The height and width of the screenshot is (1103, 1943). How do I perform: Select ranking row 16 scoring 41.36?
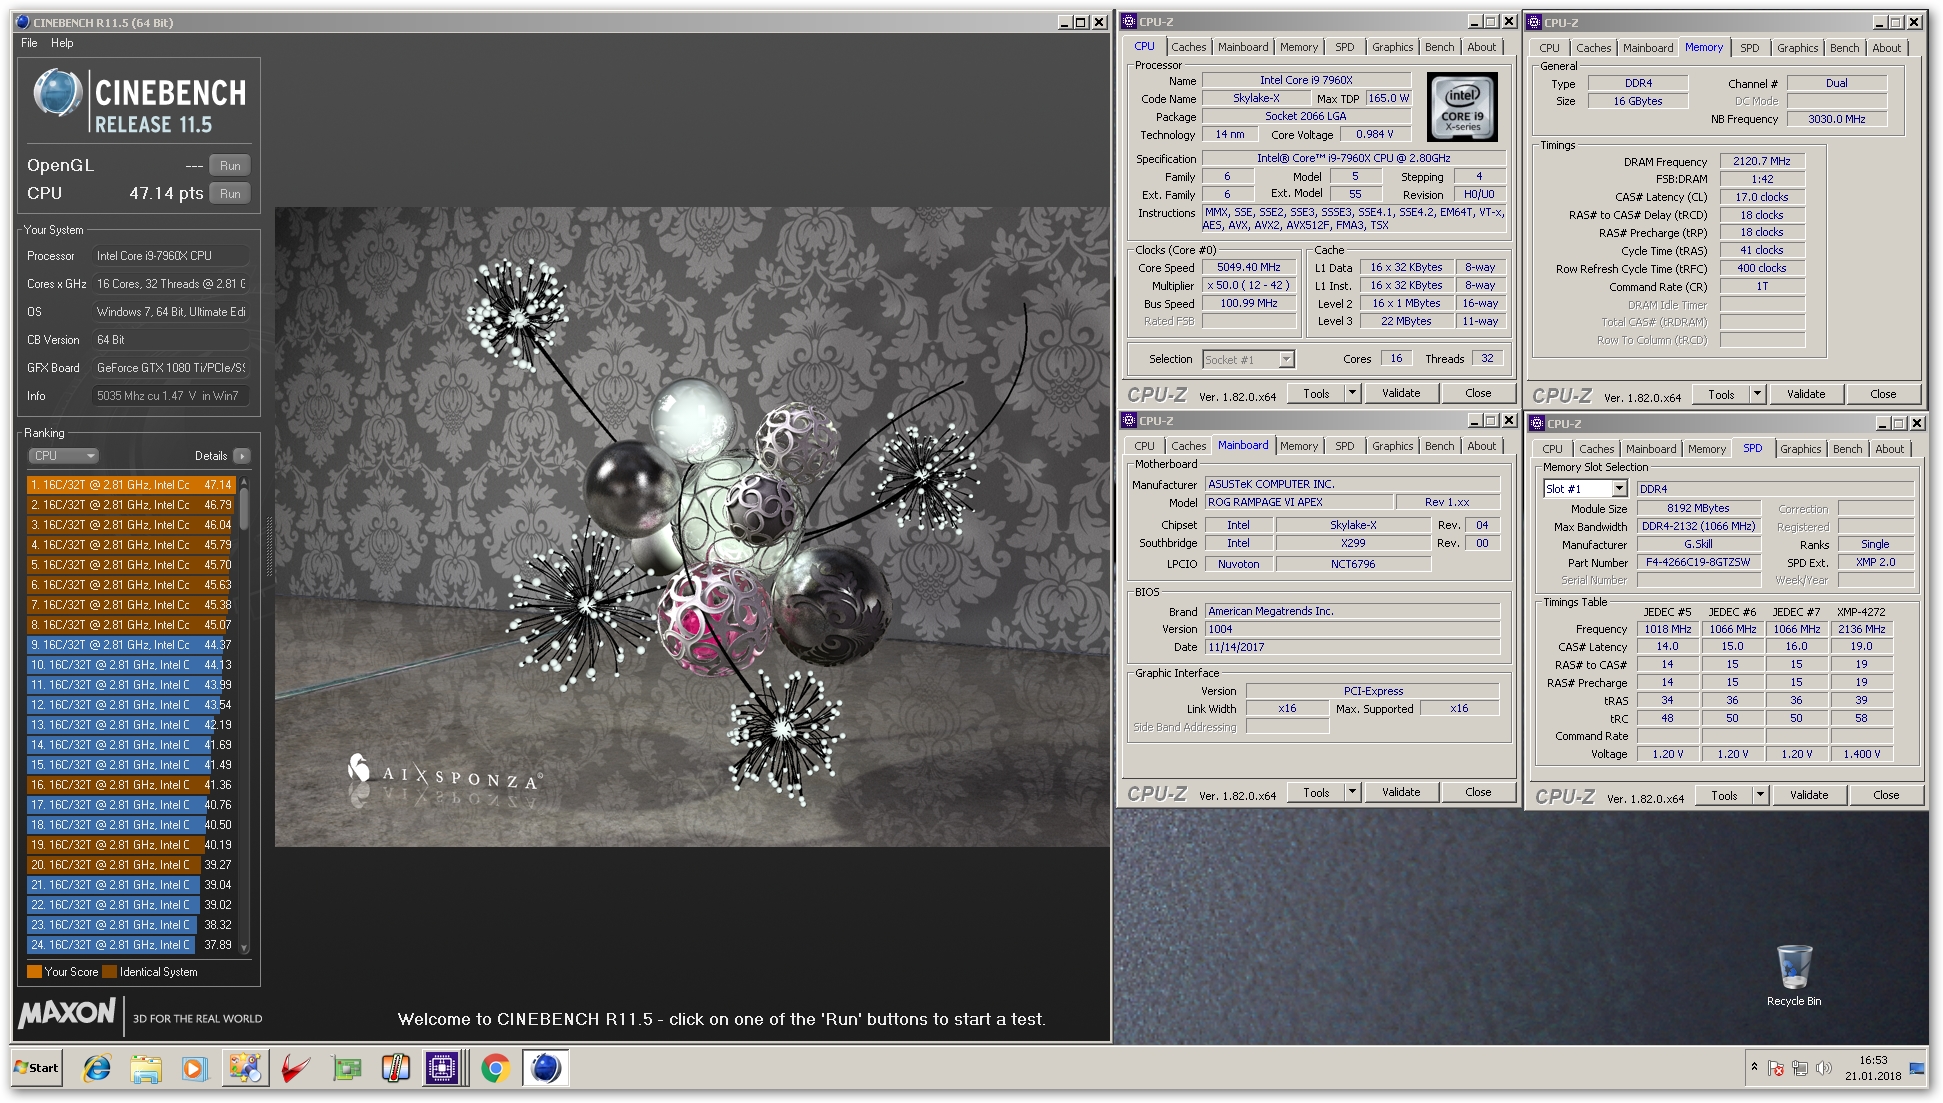coord(131,785)
